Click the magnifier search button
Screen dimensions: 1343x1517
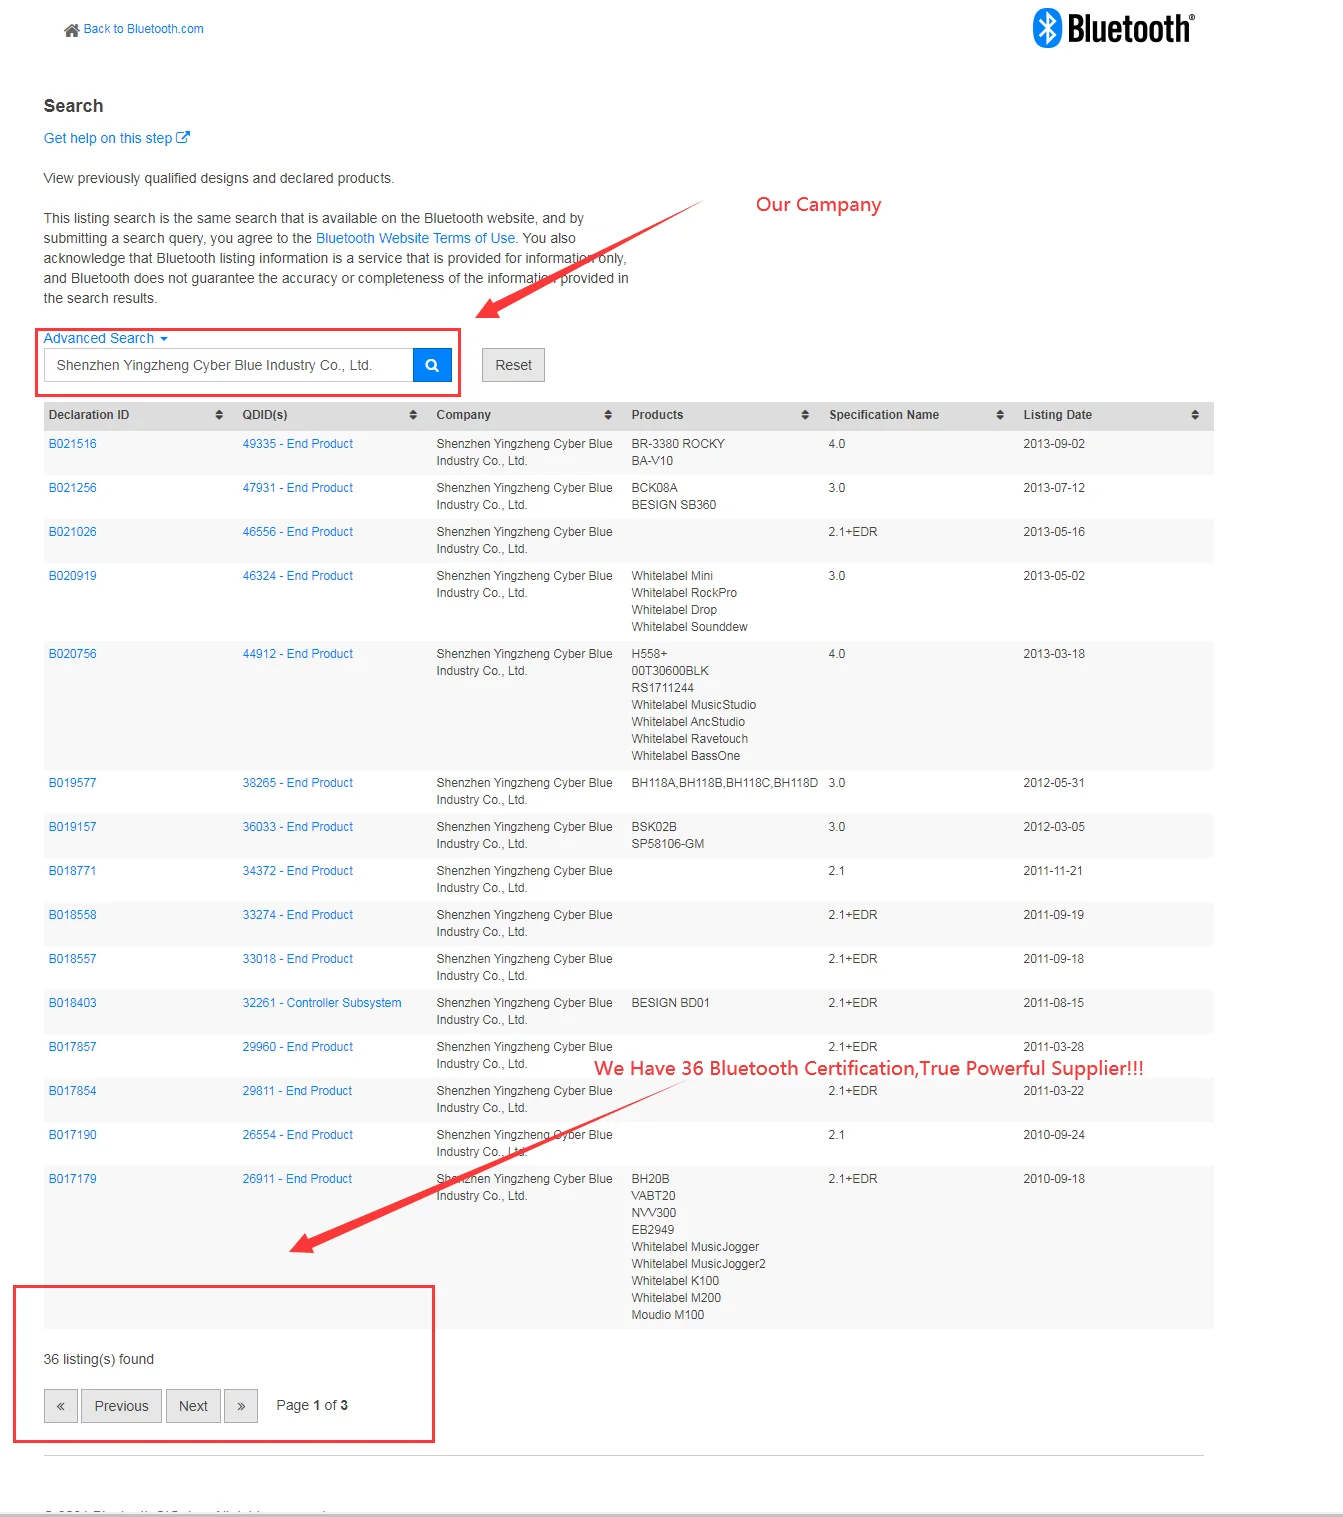[x=432, y=365]
